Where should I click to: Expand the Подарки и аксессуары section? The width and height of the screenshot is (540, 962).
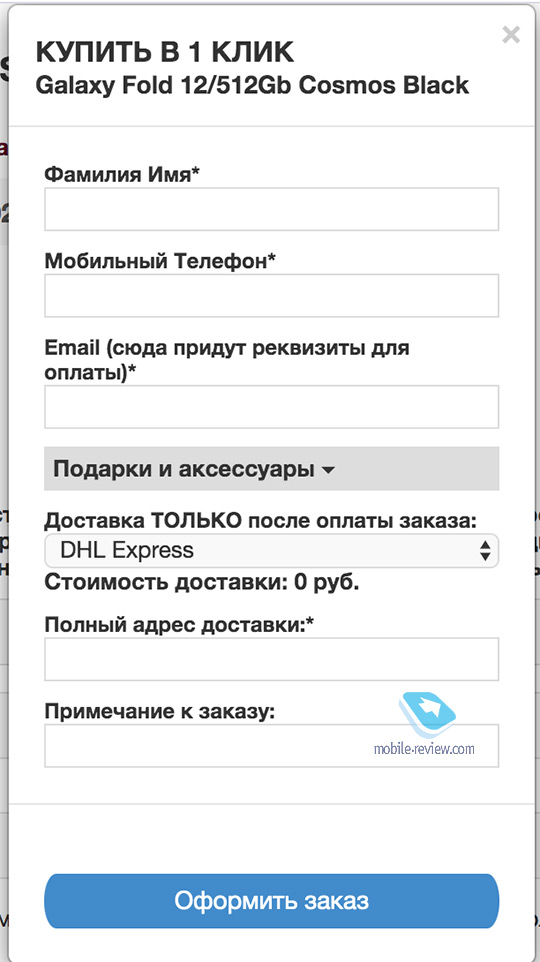click(x=271, y=469)
